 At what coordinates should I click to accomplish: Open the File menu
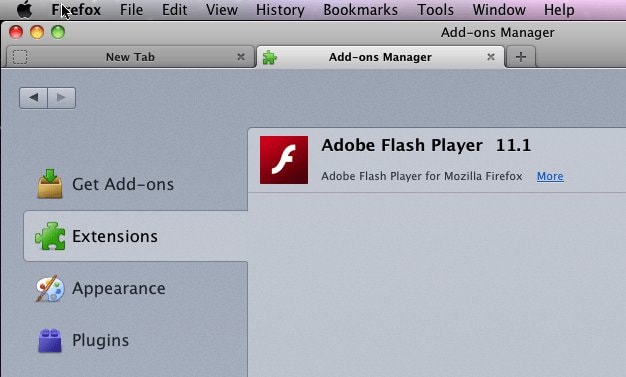point(131,10)
